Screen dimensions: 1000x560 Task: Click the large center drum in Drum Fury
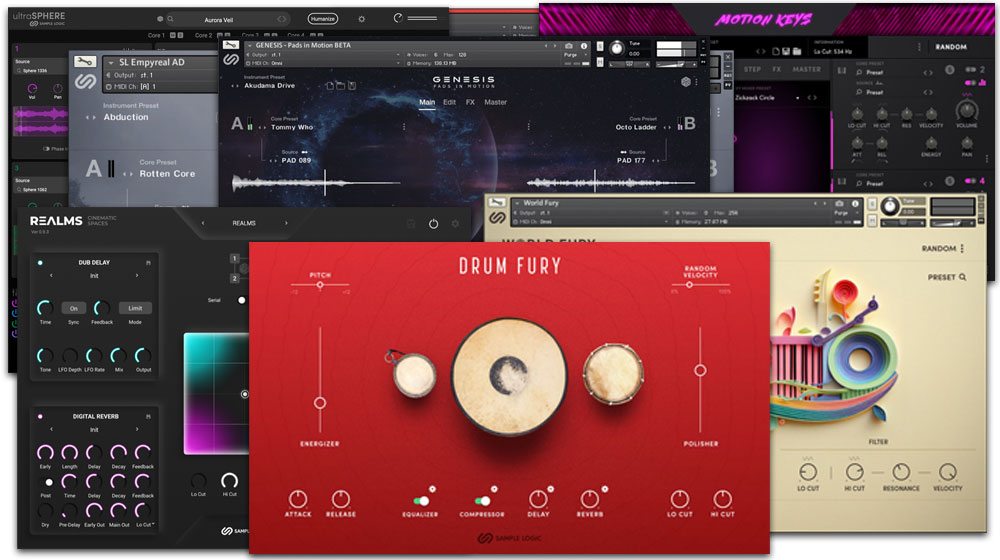[x=509, y=377]
